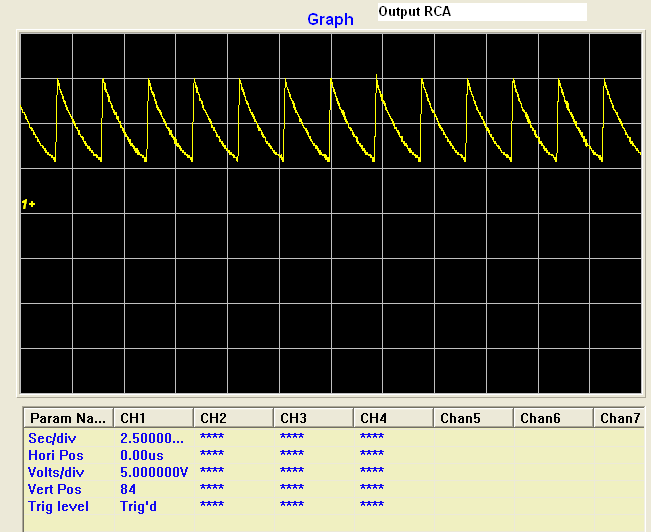Image resolution: width=651 pixels, height=532 pixels.
Task: Select the Chan6 column header
Action: click(x=553, y=418)
